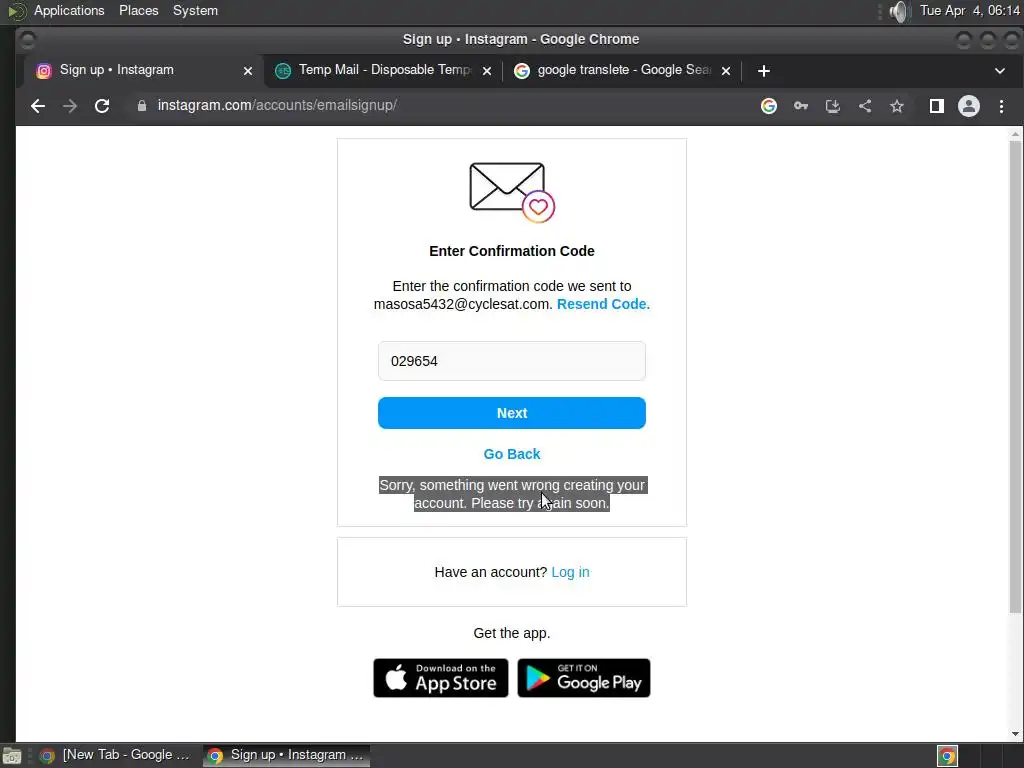Click the volume speaker icon in panel

tap(900, 11)
